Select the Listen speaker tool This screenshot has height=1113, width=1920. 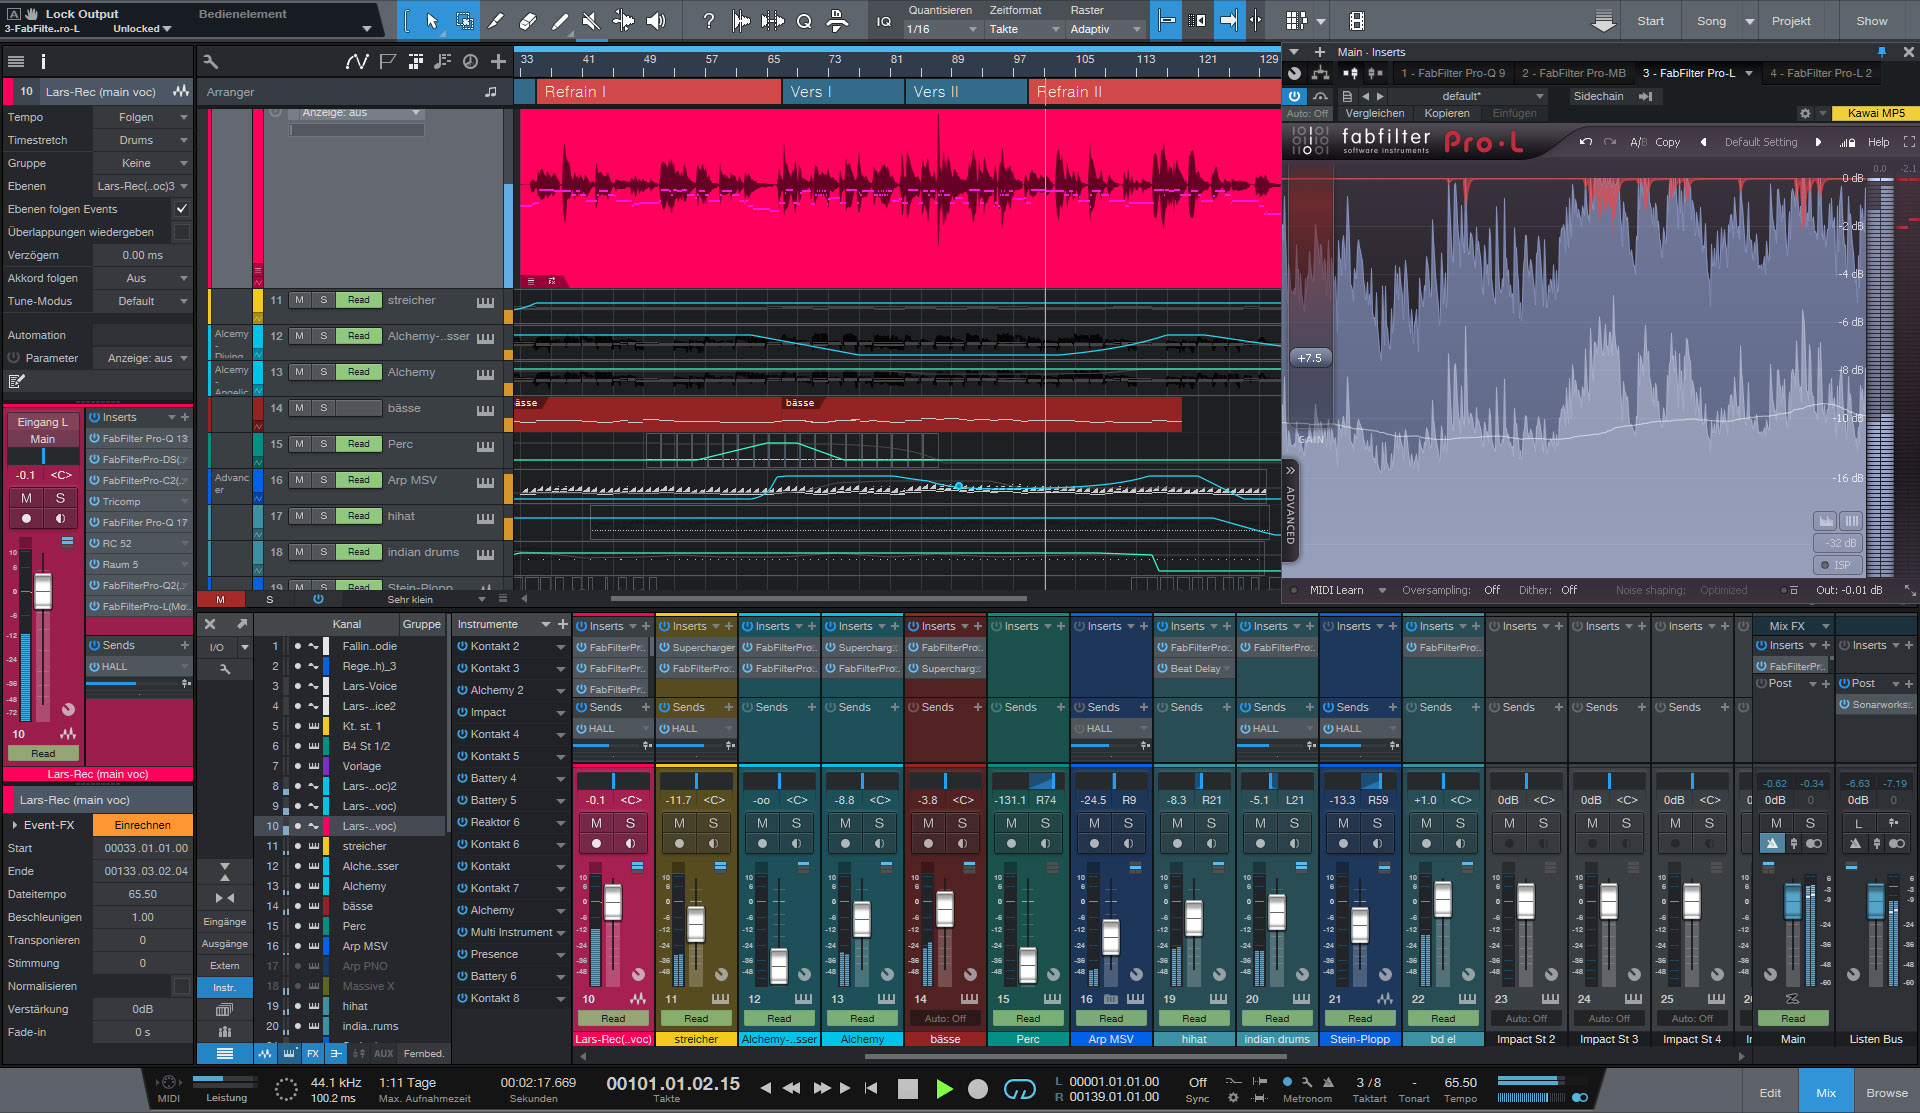click(x=656, y=21)
